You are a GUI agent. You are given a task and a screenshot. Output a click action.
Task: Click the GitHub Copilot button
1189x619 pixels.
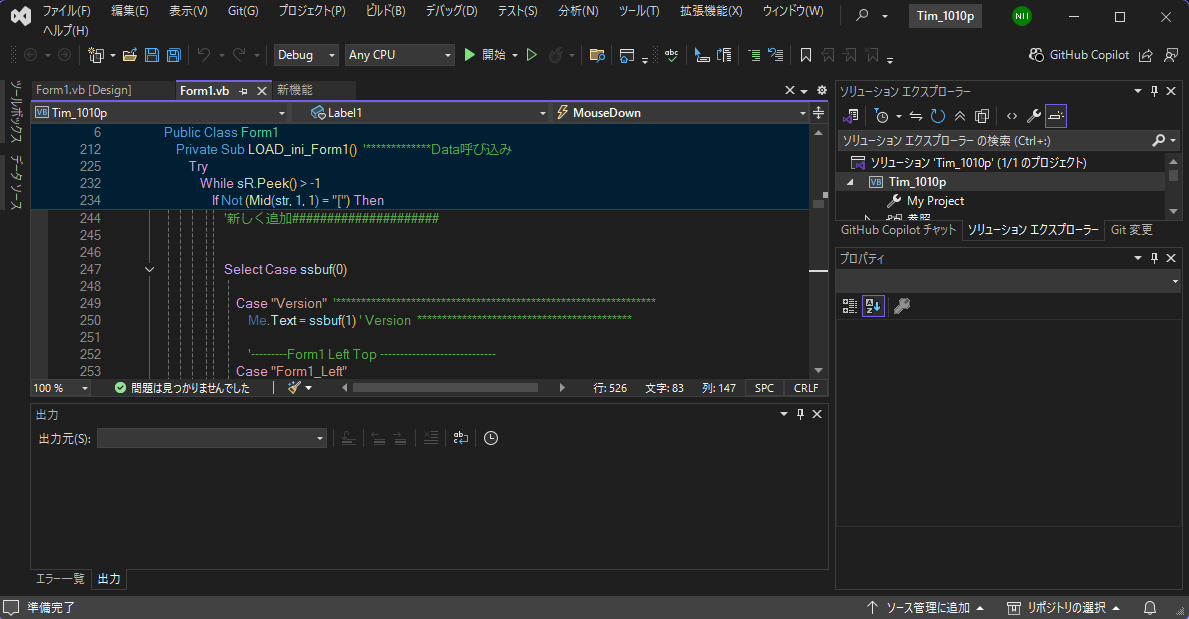pyautogui.click(x=1079, y=55)
